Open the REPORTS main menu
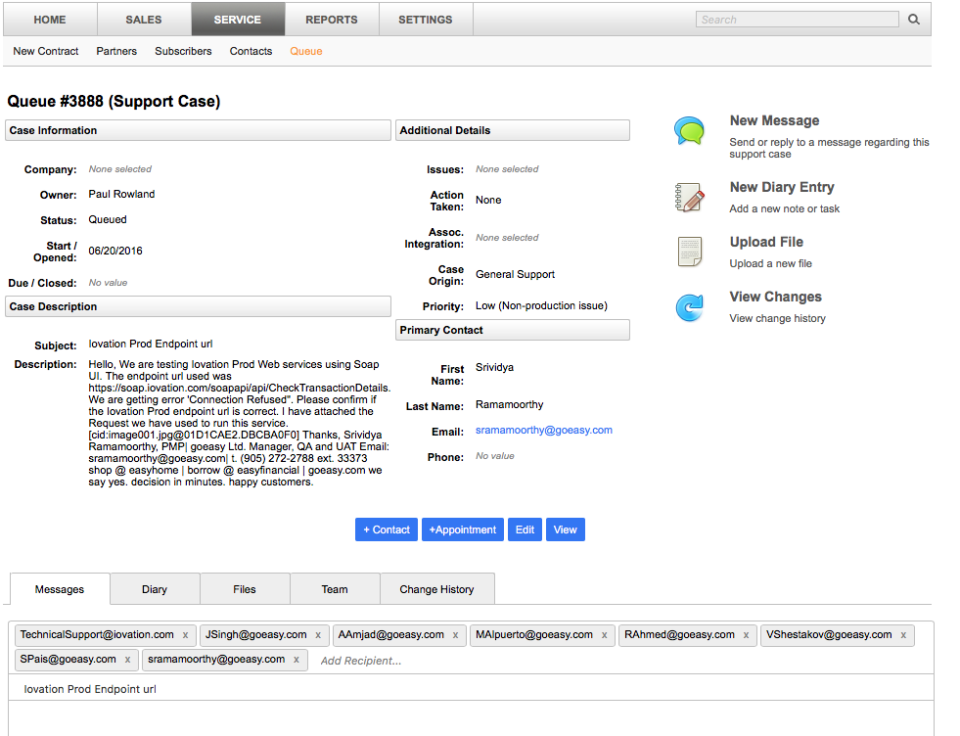The width and height of the screenshot is (960, 736). [331, 20]
